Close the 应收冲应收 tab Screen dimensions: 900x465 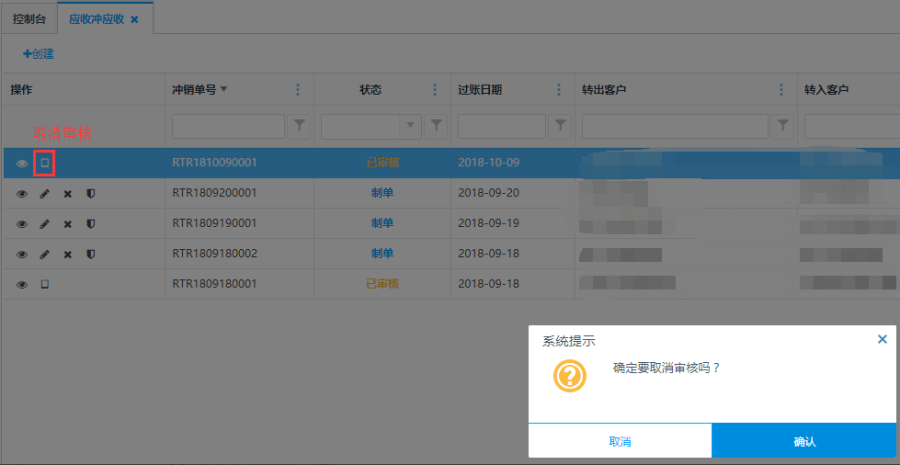[135, 19]
